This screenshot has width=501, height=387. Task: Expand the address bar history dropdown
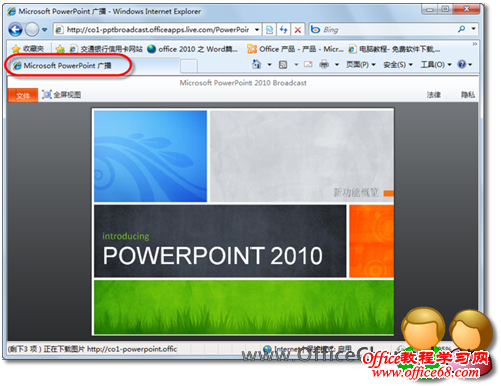click(257, 30)
